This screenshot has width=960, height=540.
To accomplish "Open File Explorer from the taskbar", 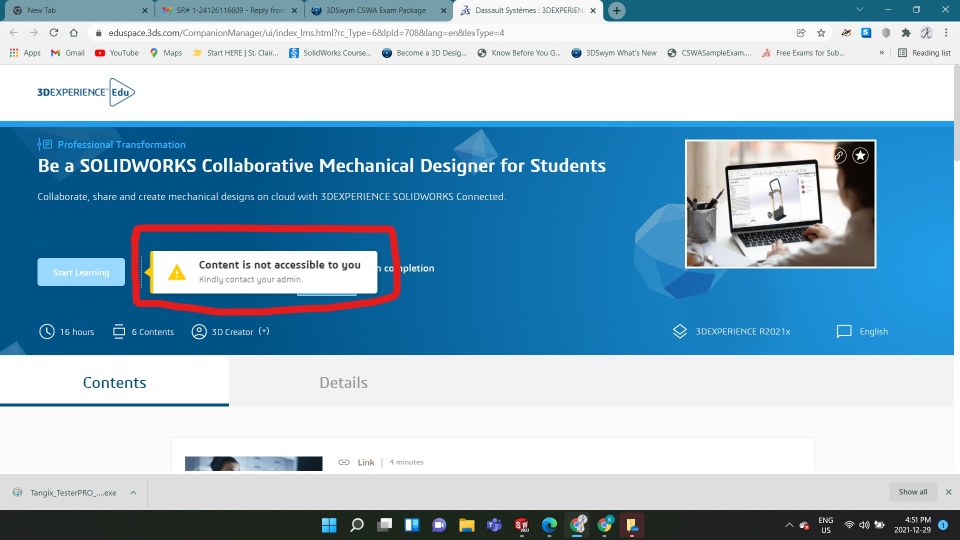I will (x=467, y=525).
